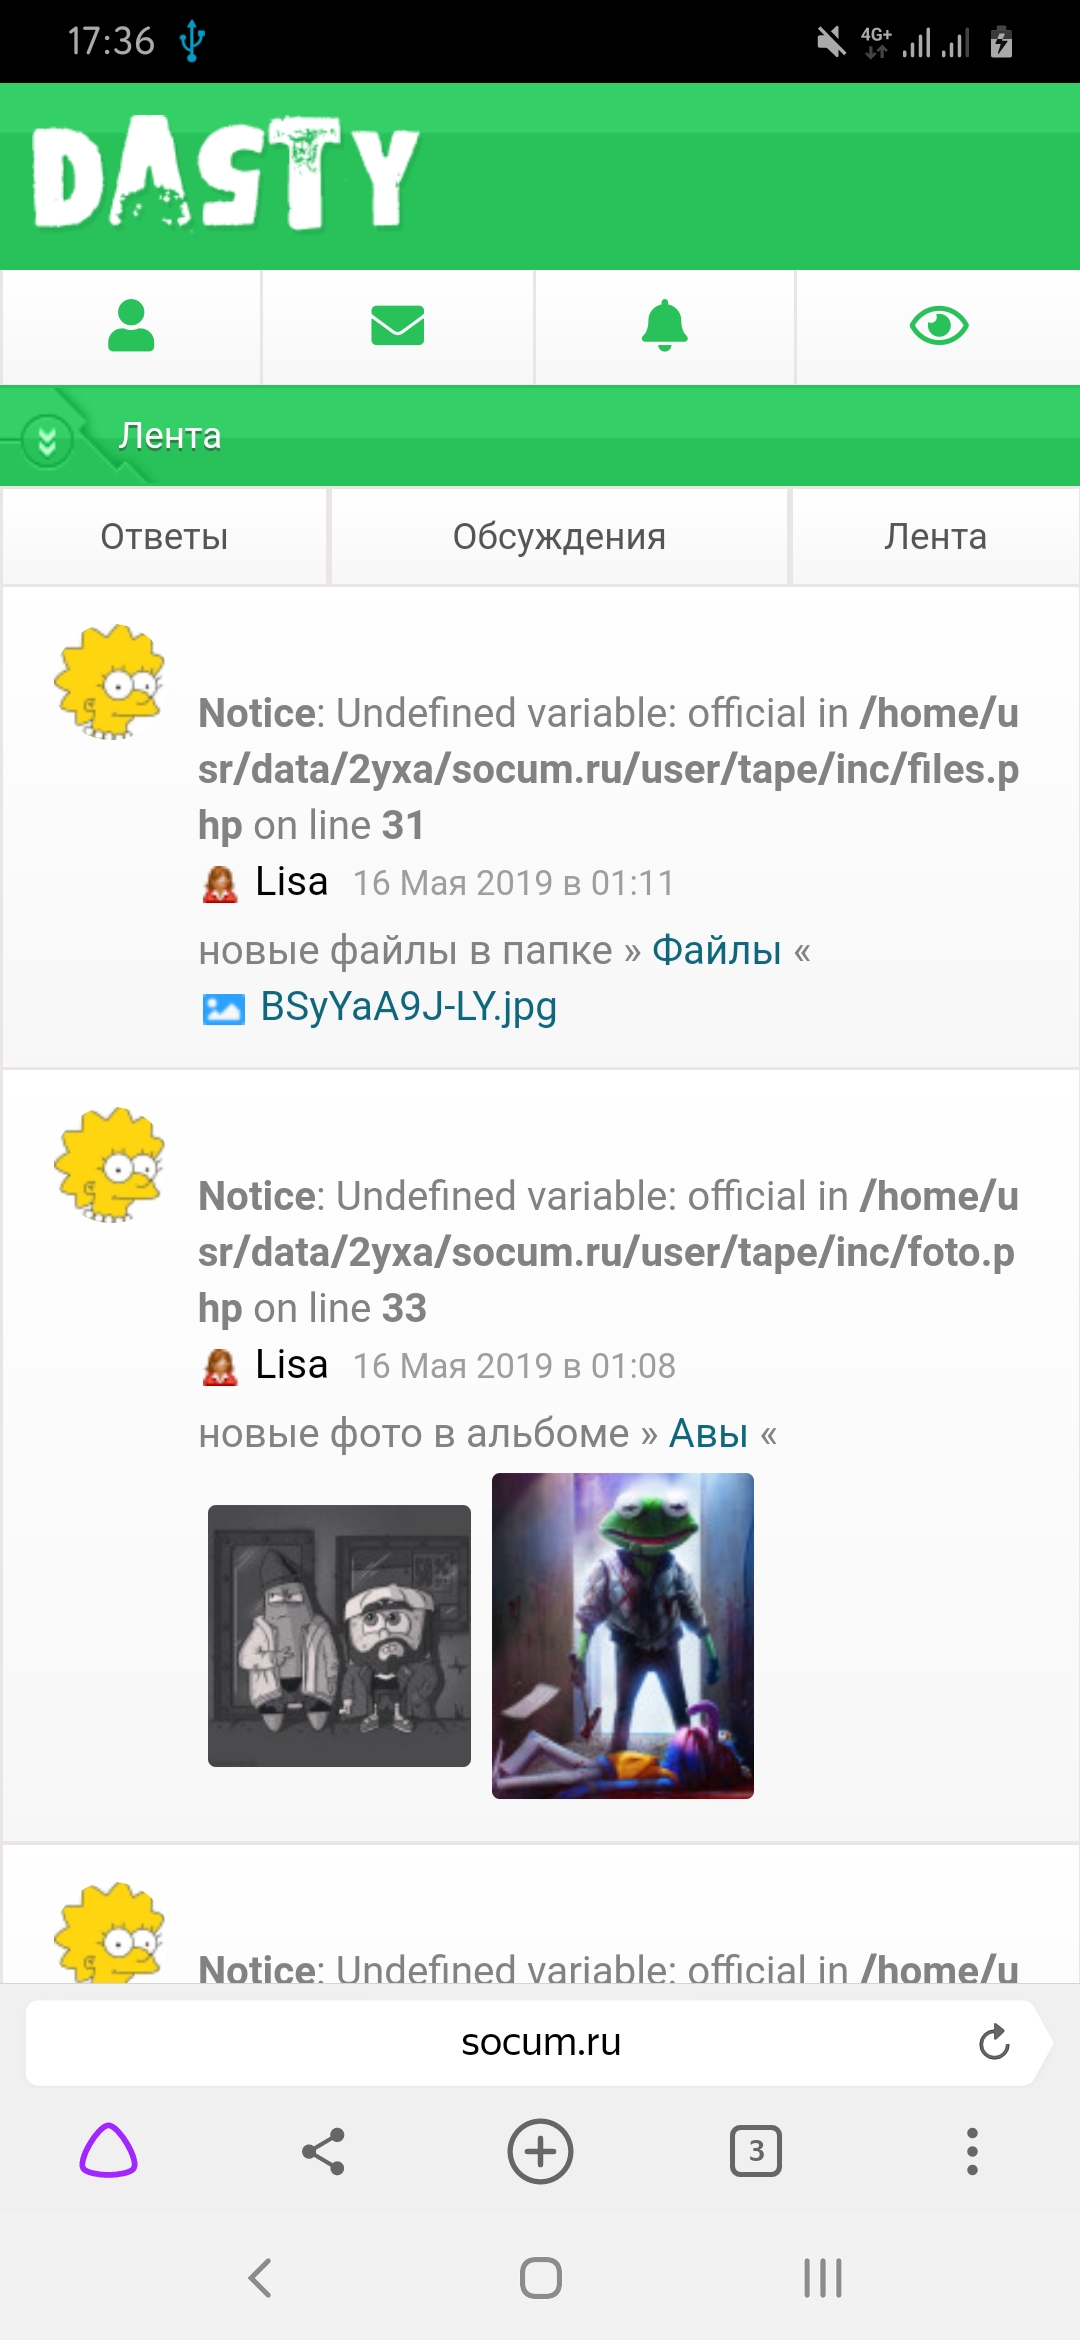Open a new tab with plus icon
The height and width of the screenshot is (2340, 1080).
coord(540,2151)
